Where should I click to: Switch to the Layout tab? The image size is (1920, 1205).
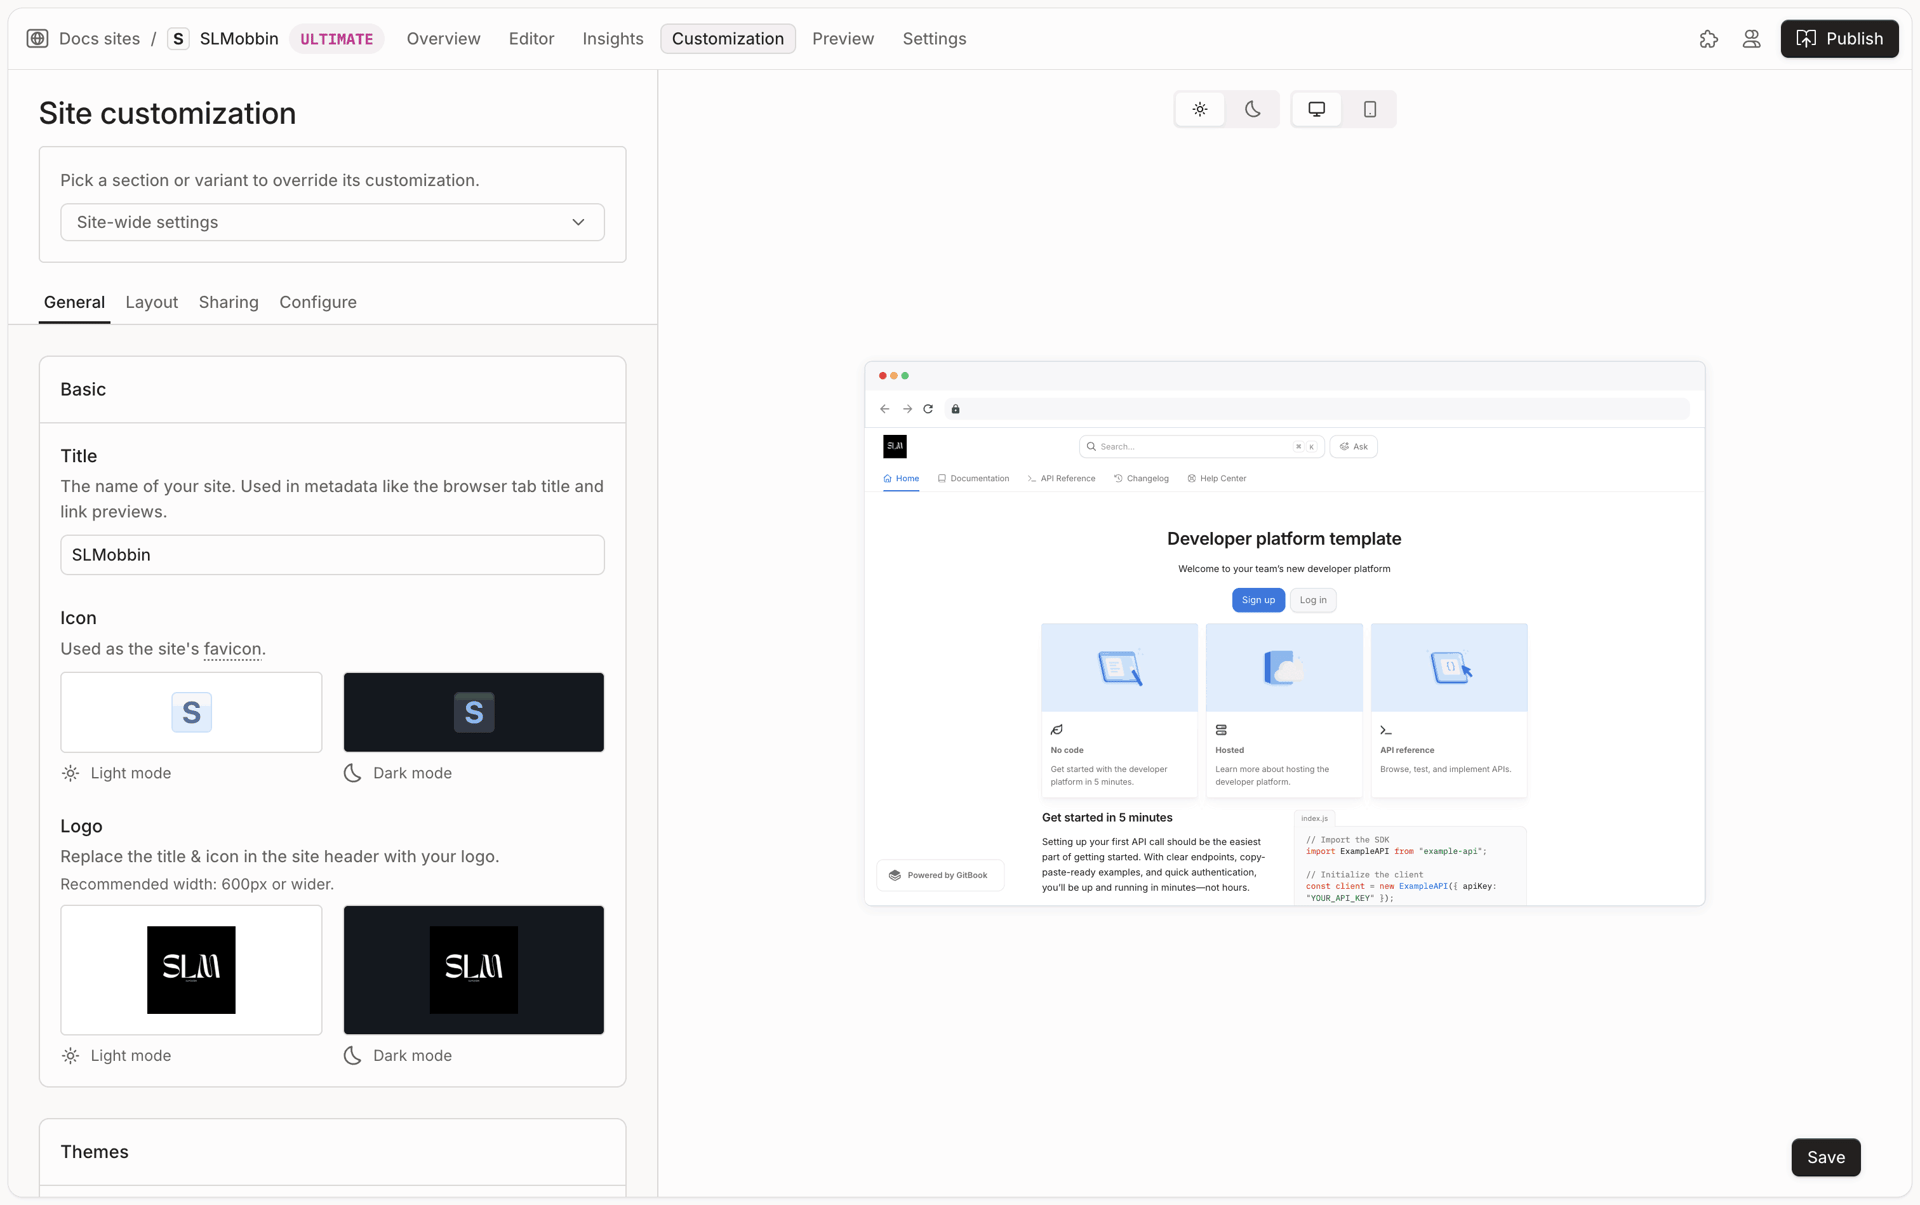[x=152, y=302]
